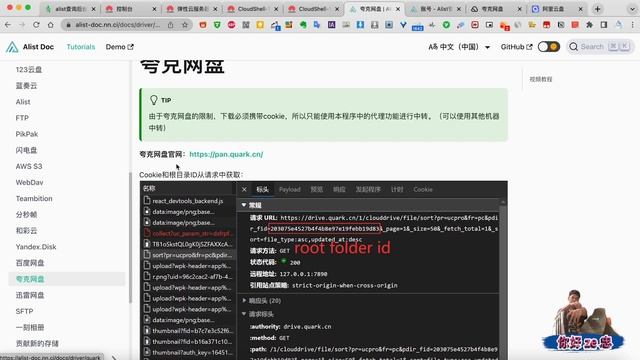Select 123云盘 in the sidebar
640x360 pixels.
pyautogui.click(x=29, y=69)
